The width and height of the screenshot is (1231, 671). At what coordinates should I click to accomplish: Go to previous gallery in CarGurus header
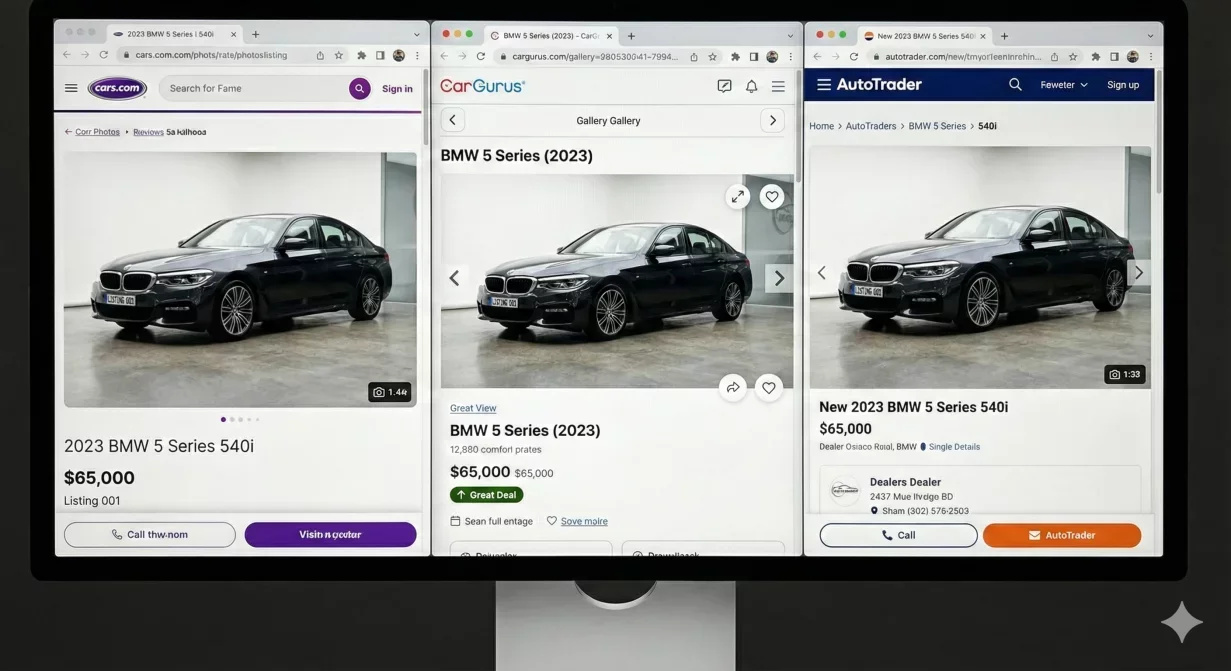click(x=452, y=120)
